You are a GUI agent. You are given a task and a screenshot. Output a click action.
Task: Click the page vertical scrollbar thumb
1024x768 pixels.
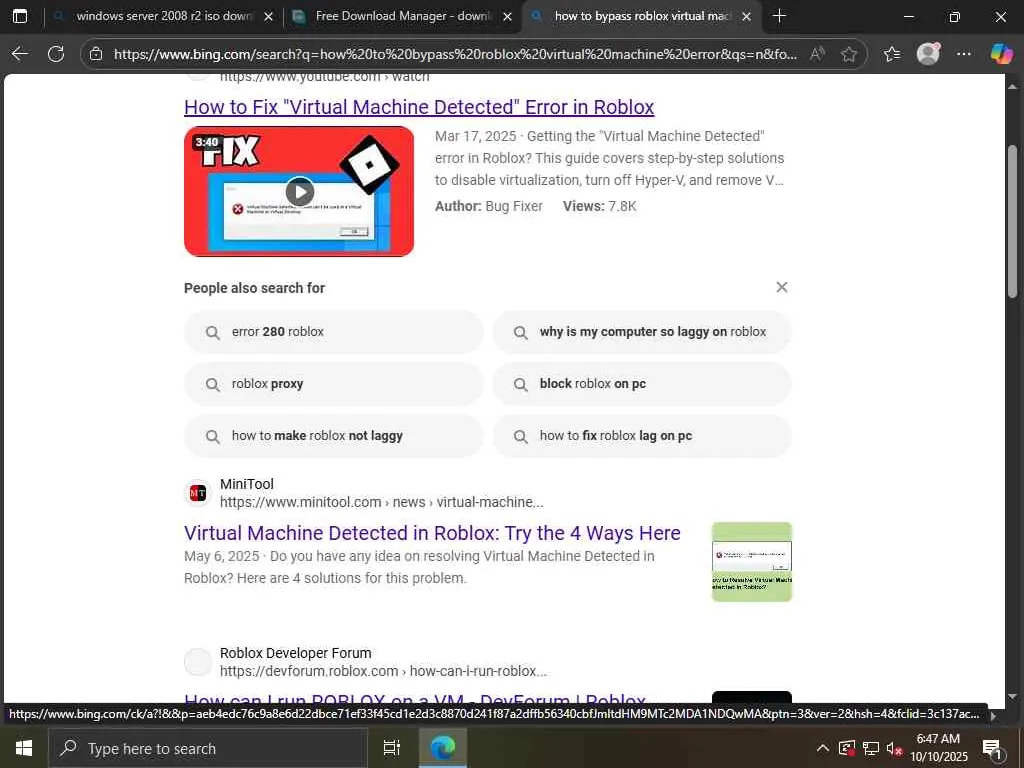[x=1012, y=222]
